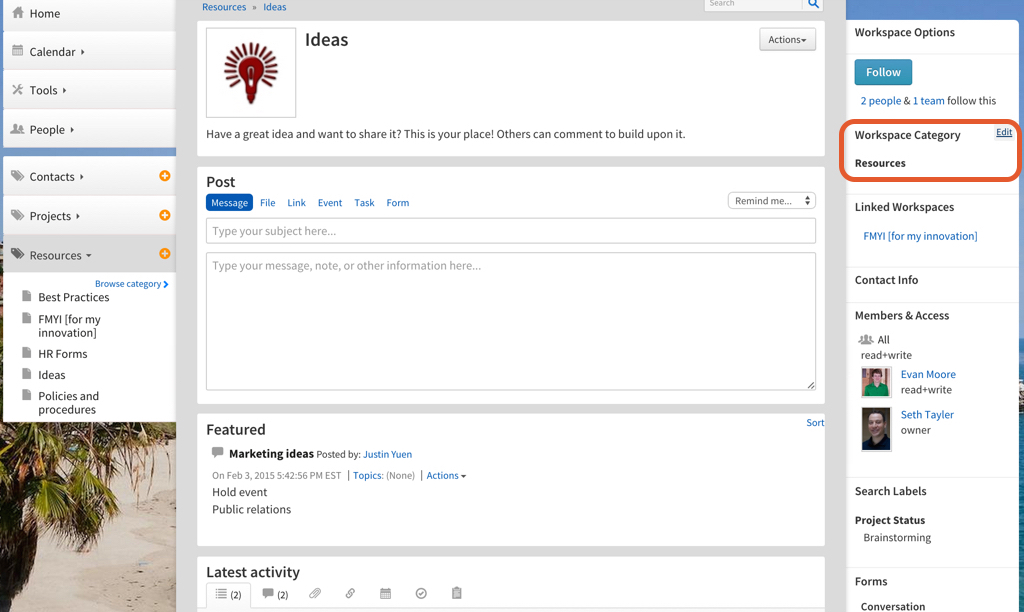The height and width of the screenshot is (612, 1024).
Task: Open Evan Moore's profile link
Action: click(x=928, y=374)
